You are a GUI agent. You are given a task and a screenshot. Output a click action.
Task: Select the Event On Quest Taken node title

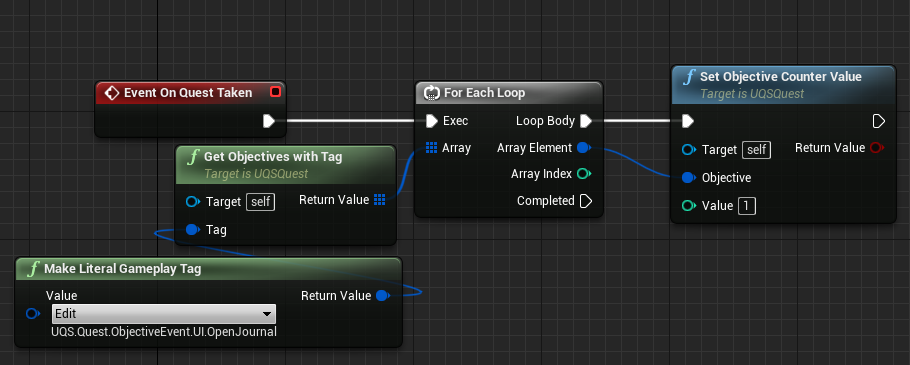click(x=188, y=93)
